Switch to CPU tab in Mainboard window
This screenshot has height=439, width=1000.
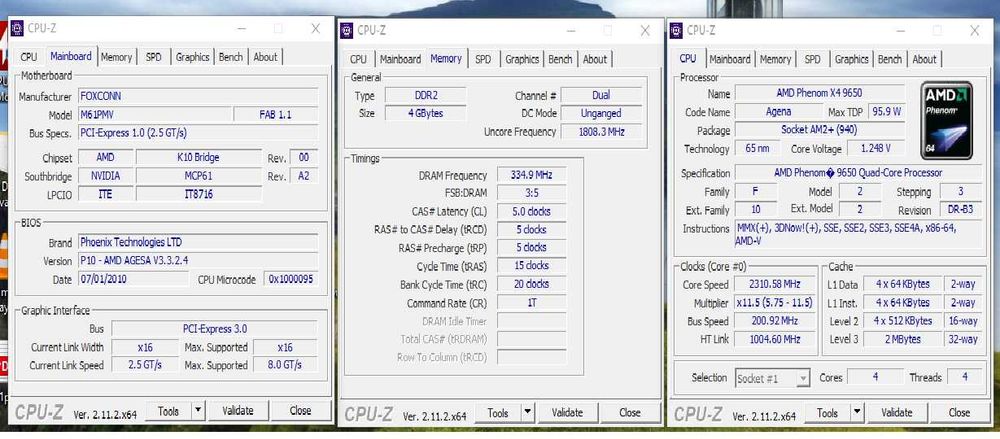[x=29, y=57]
